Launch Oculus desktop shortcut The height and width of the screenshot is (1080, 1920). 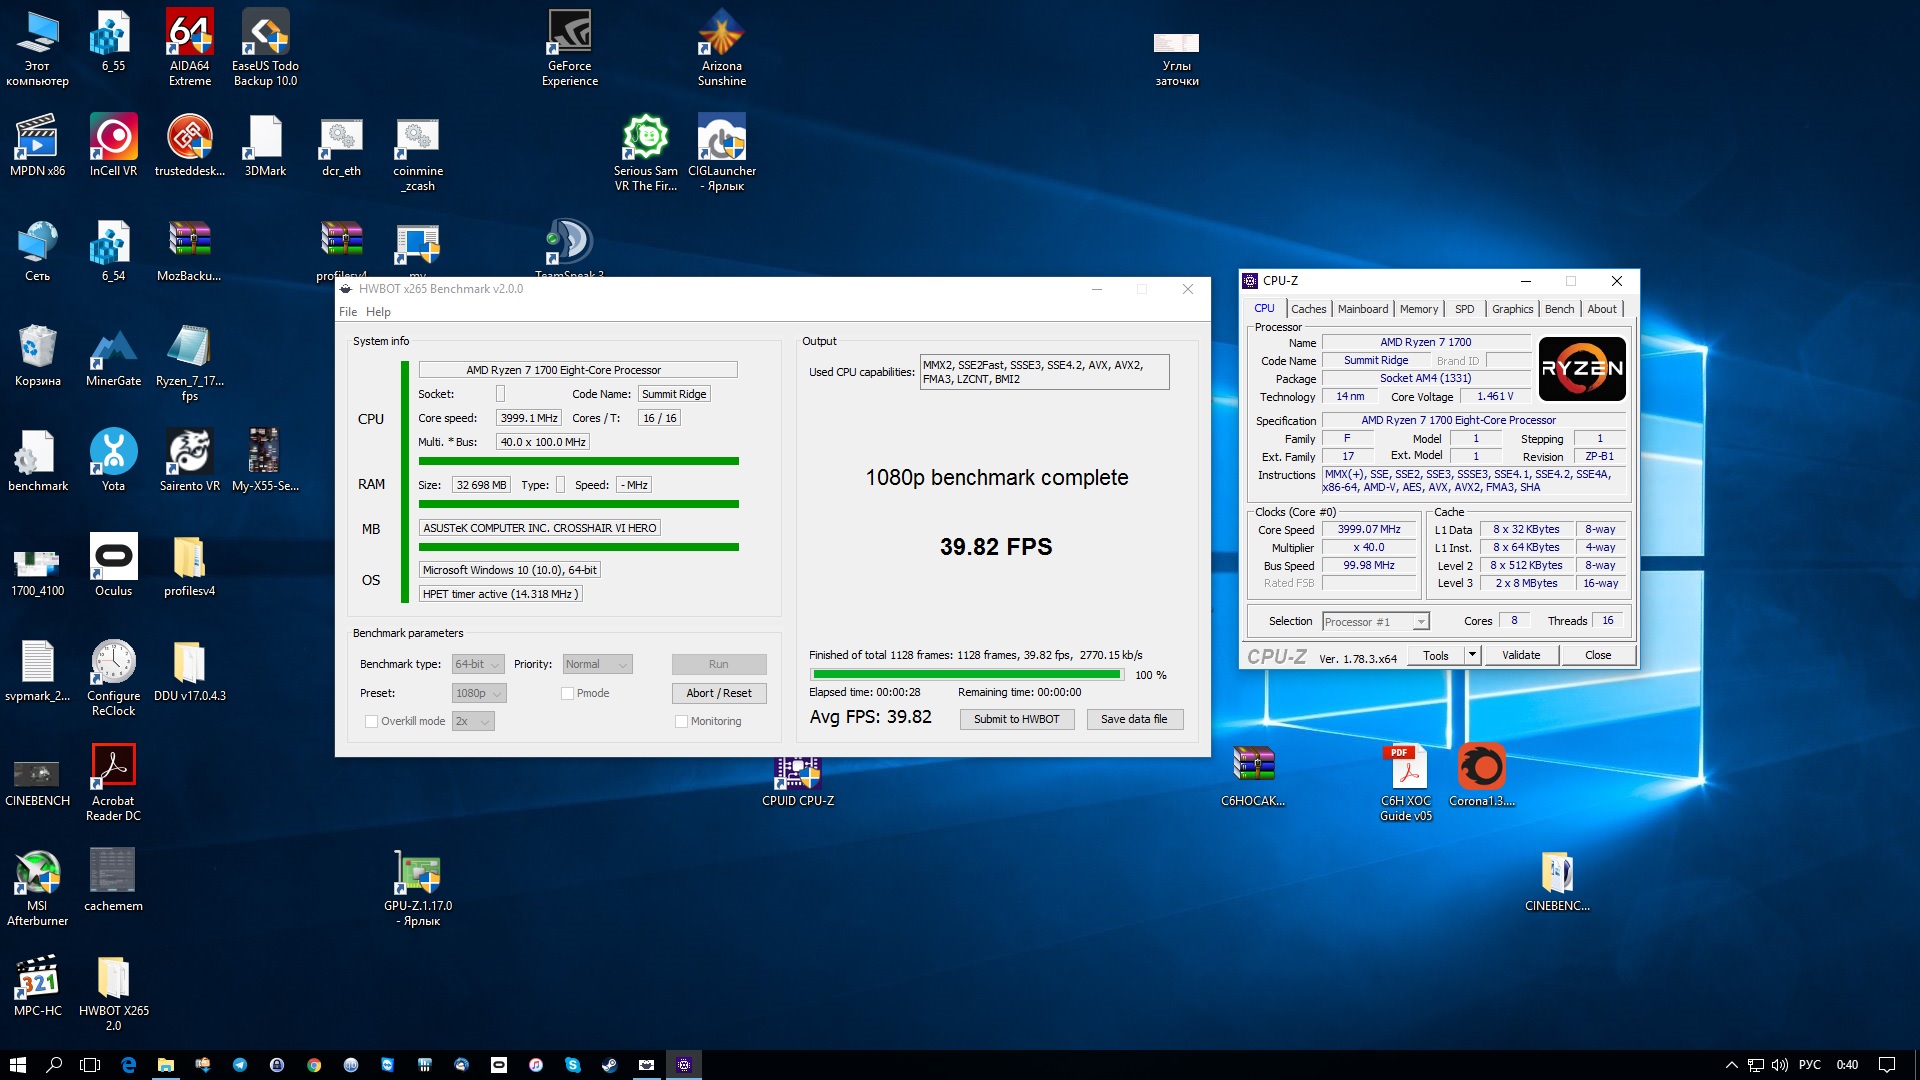(x=113, y=558)
